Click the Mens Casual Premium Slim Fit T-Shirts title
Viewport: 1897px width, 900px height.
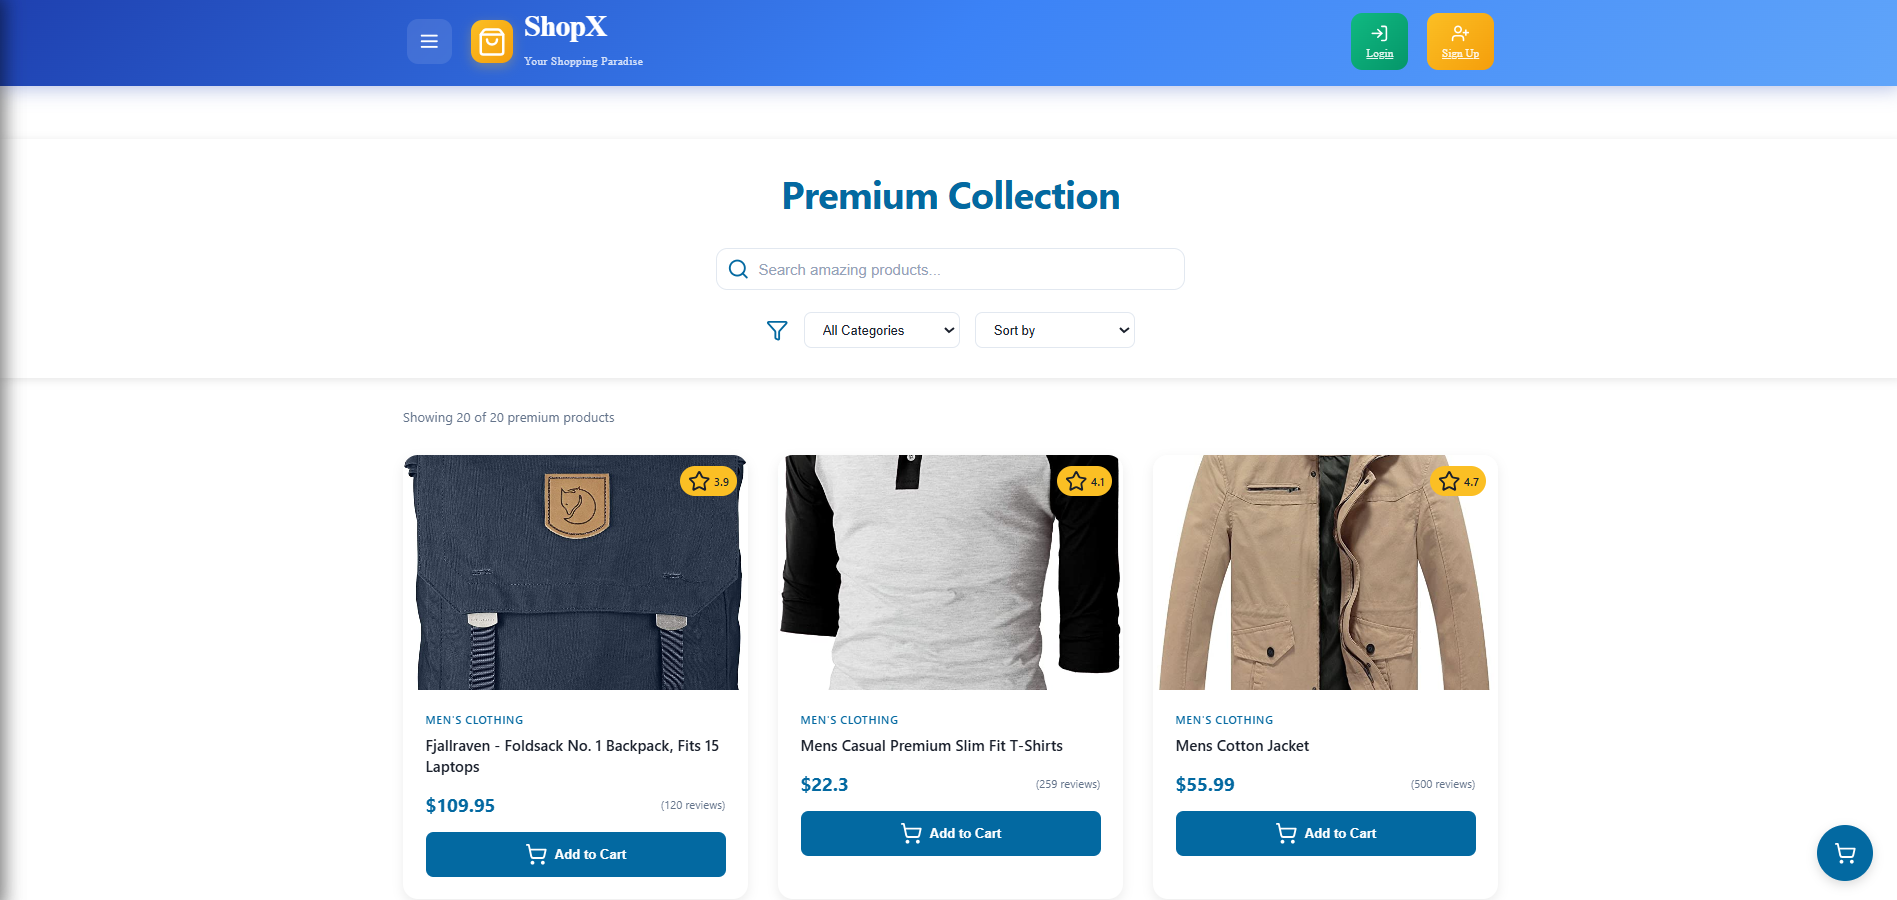(x=932, y=746)
